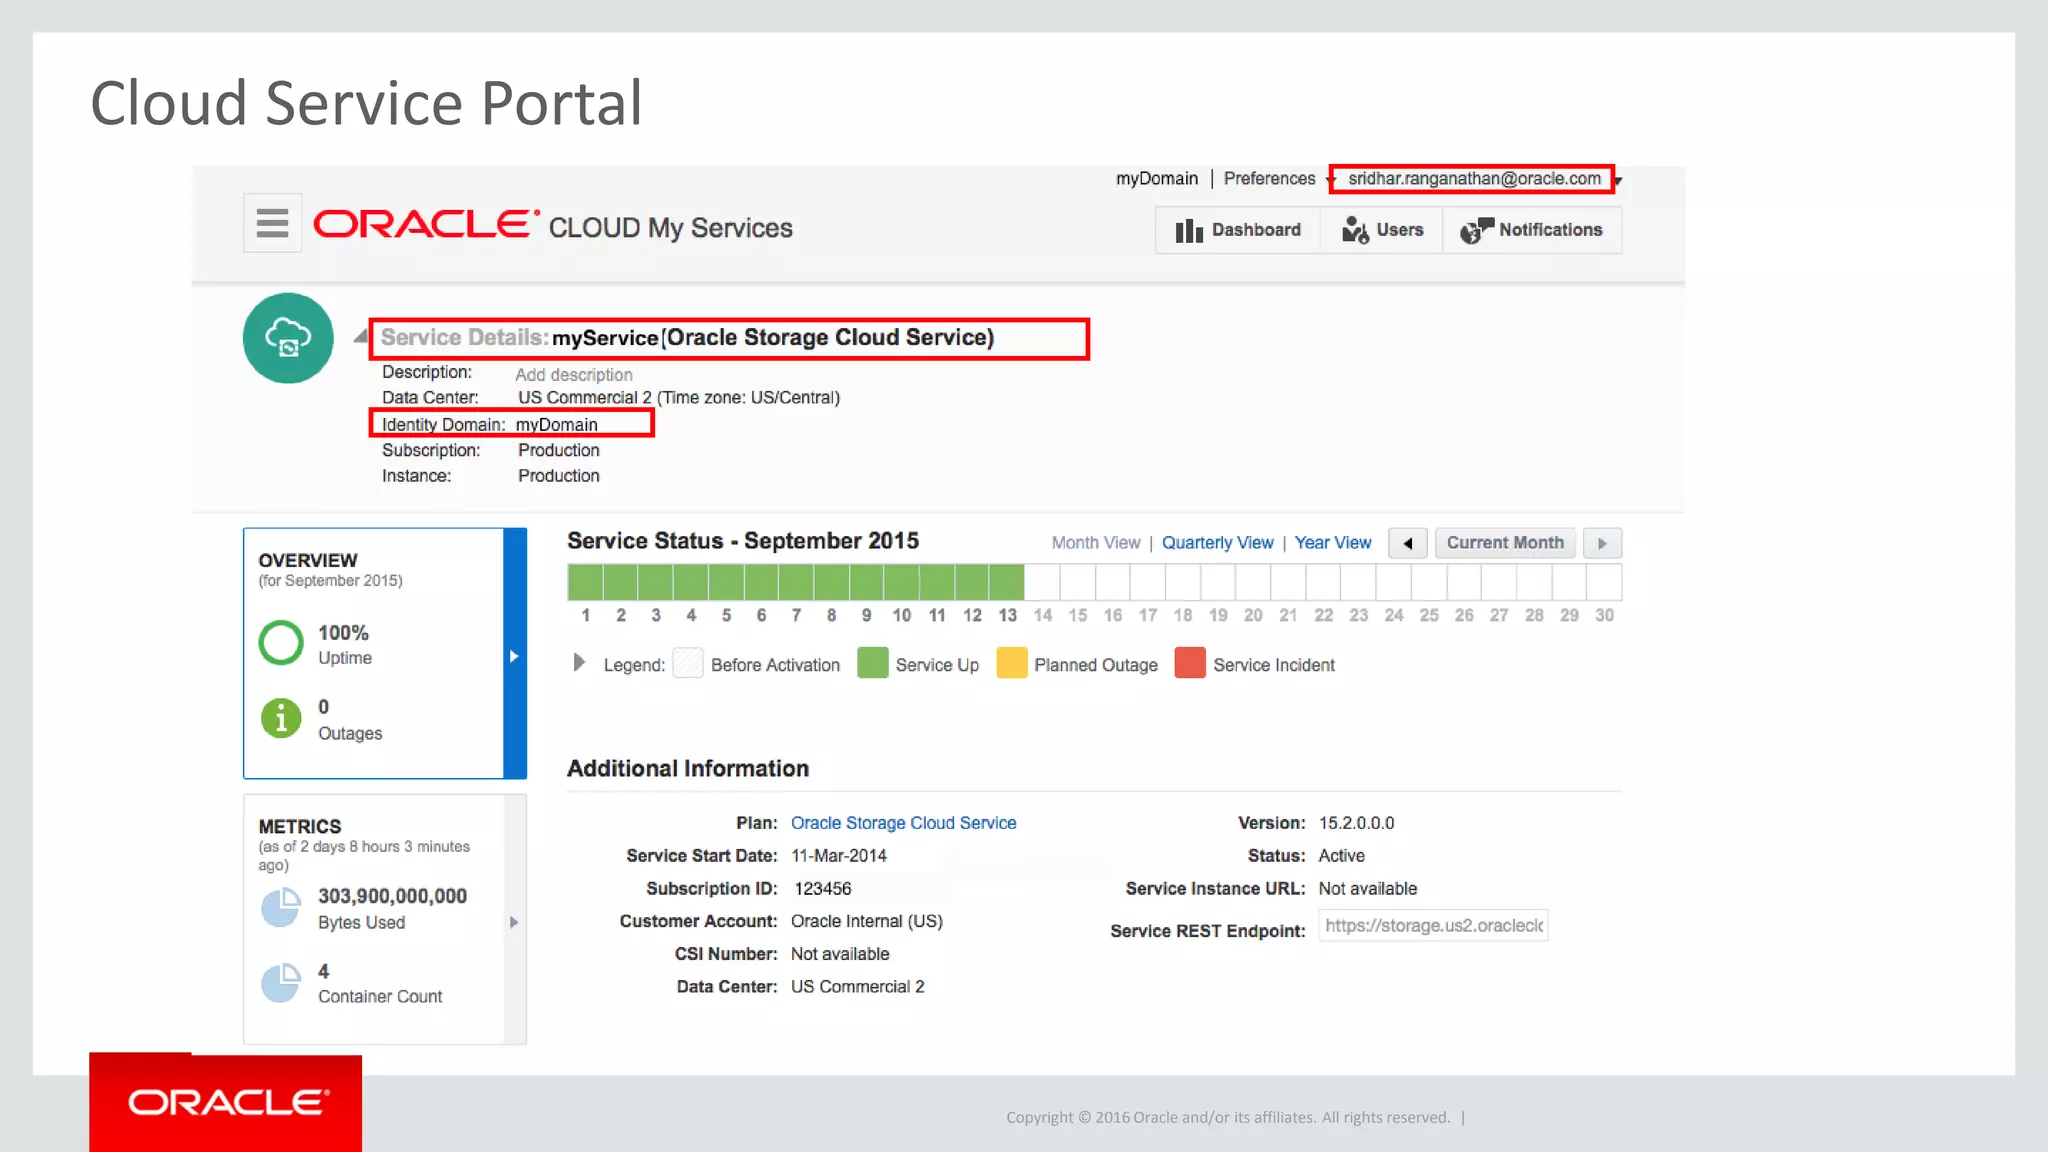2048x1152 pixels.
Task: Click the myDomain link in header
Action: point(1156,178)
